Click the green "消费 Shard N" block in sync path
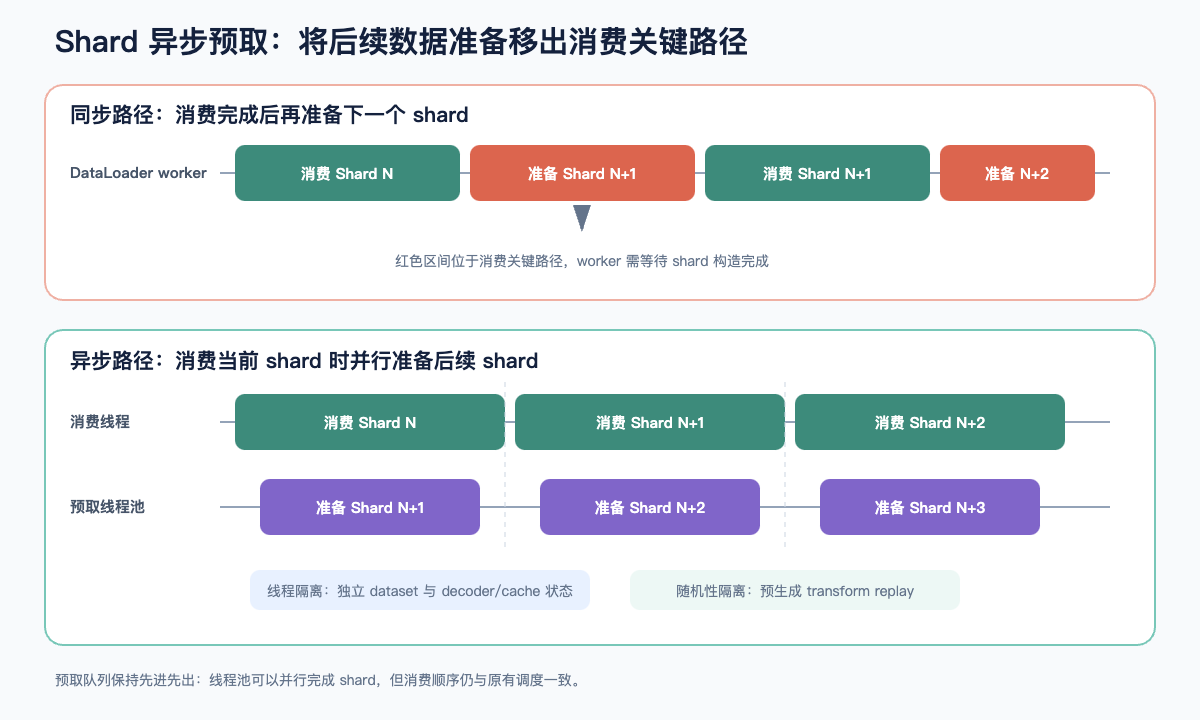The height and width of the screenshot is (720, 1200). [347, 173]
